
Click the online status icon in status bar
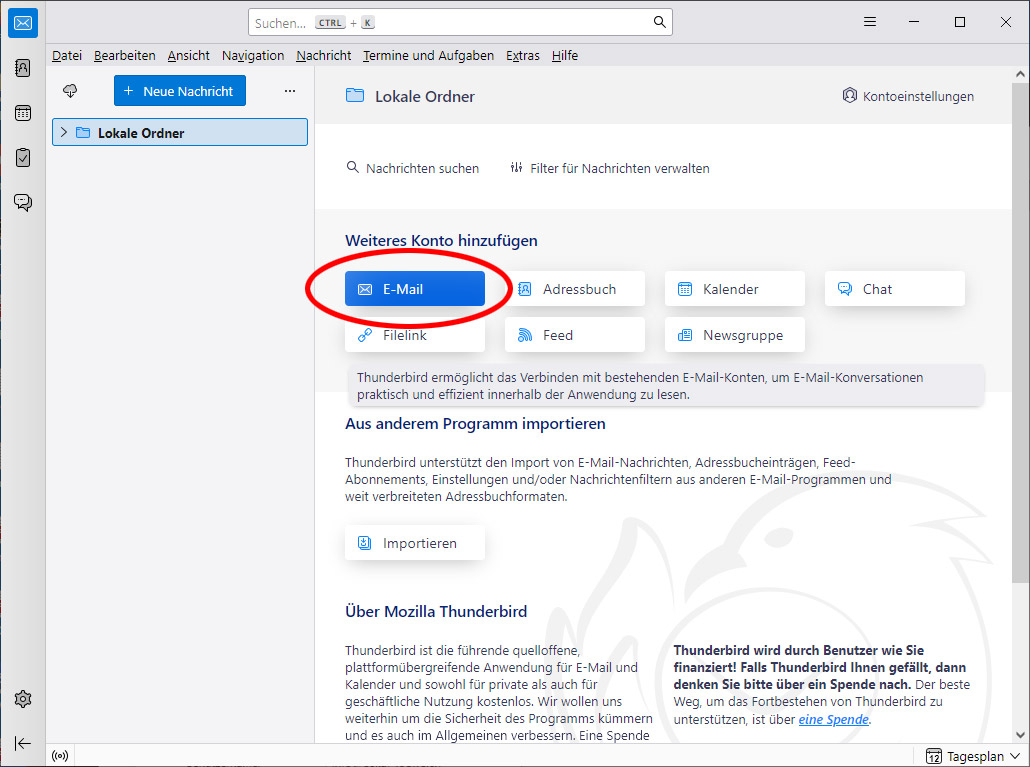coord(60,756)
